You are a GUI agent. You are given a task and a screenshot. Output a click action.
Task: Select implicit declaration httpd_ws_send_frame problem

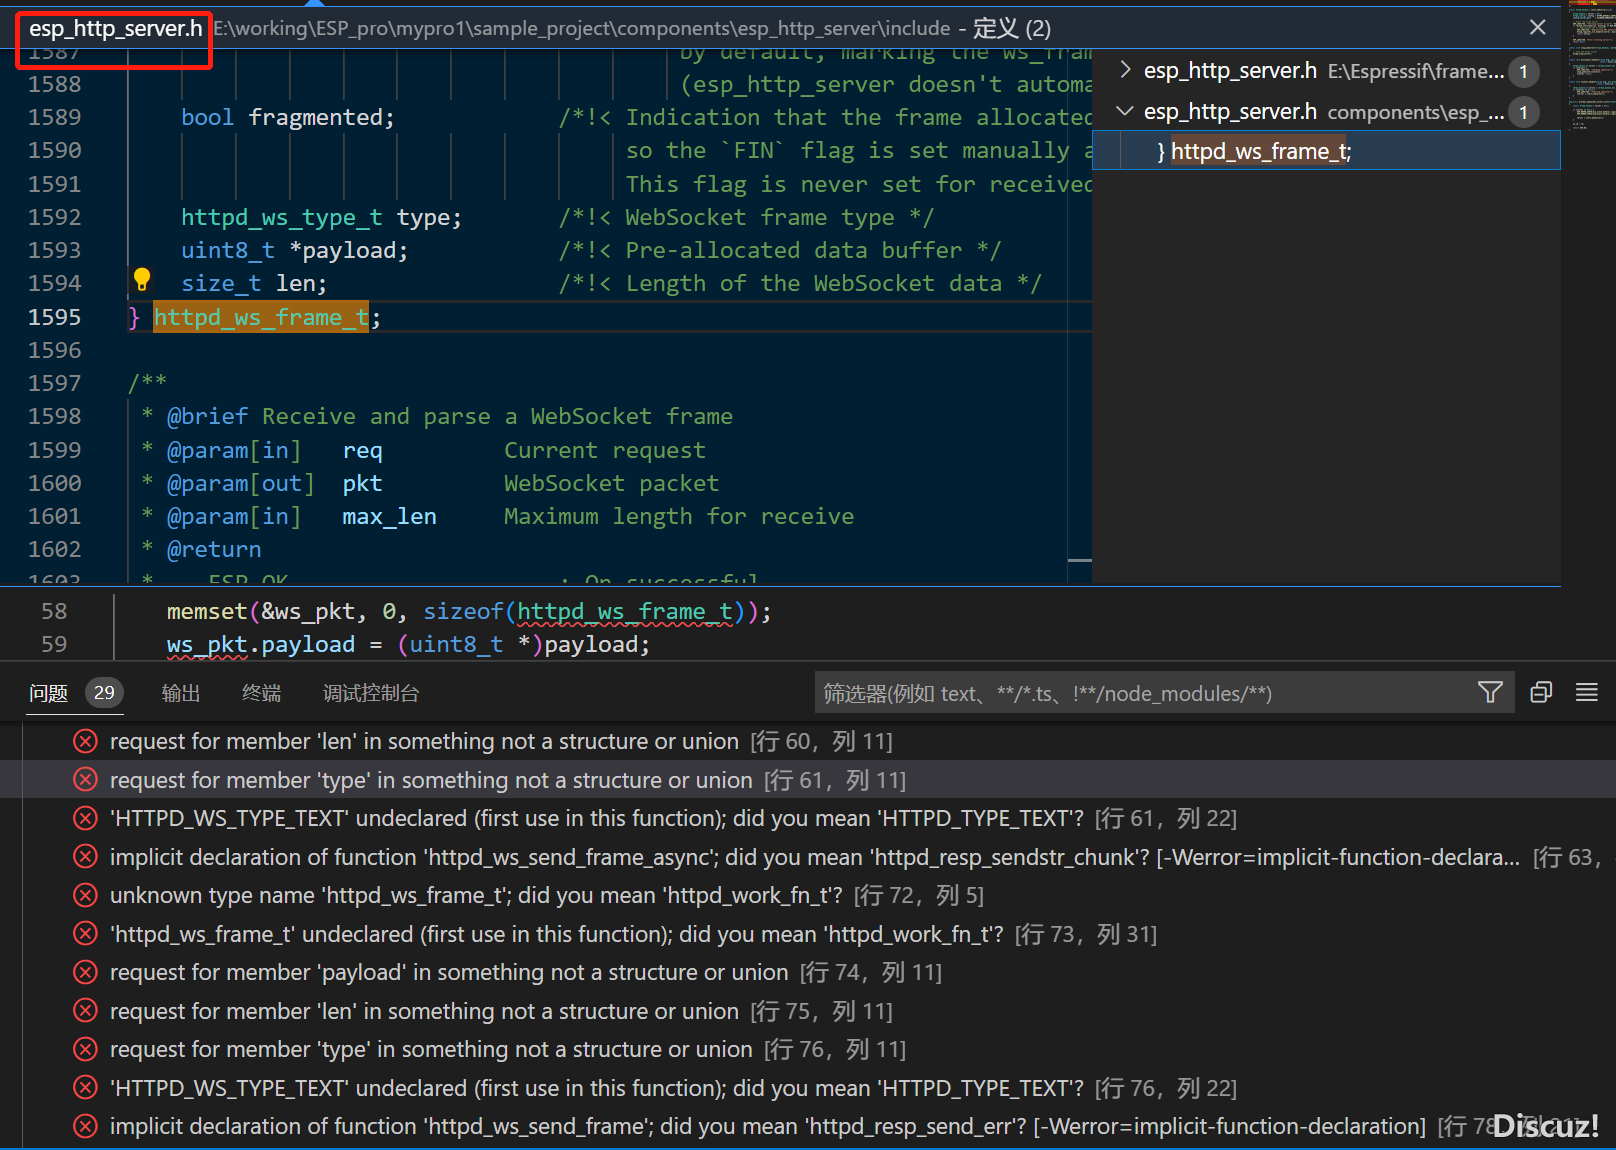pos(808,1126)
